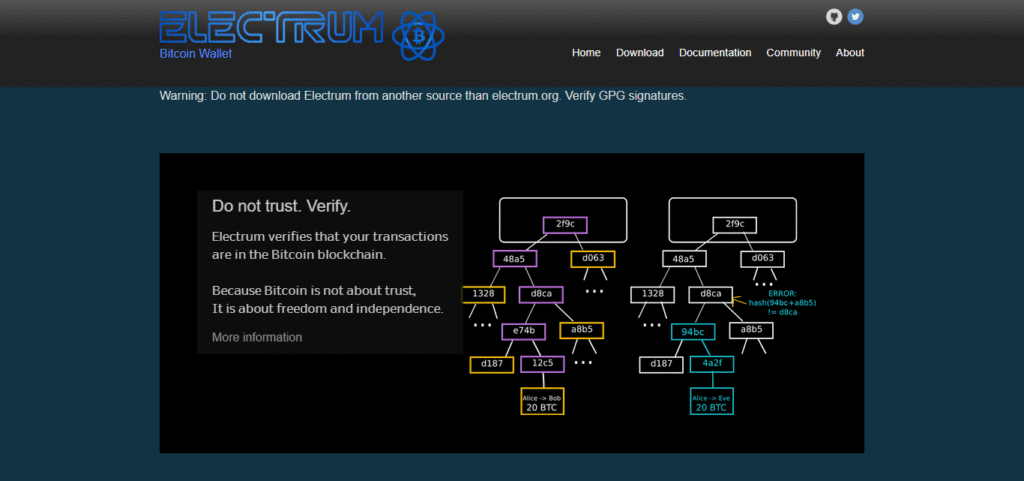Click the Bitcoin Wallet subtitle text
Viewport: 1024px width, 481px height.
pos(195,54)
